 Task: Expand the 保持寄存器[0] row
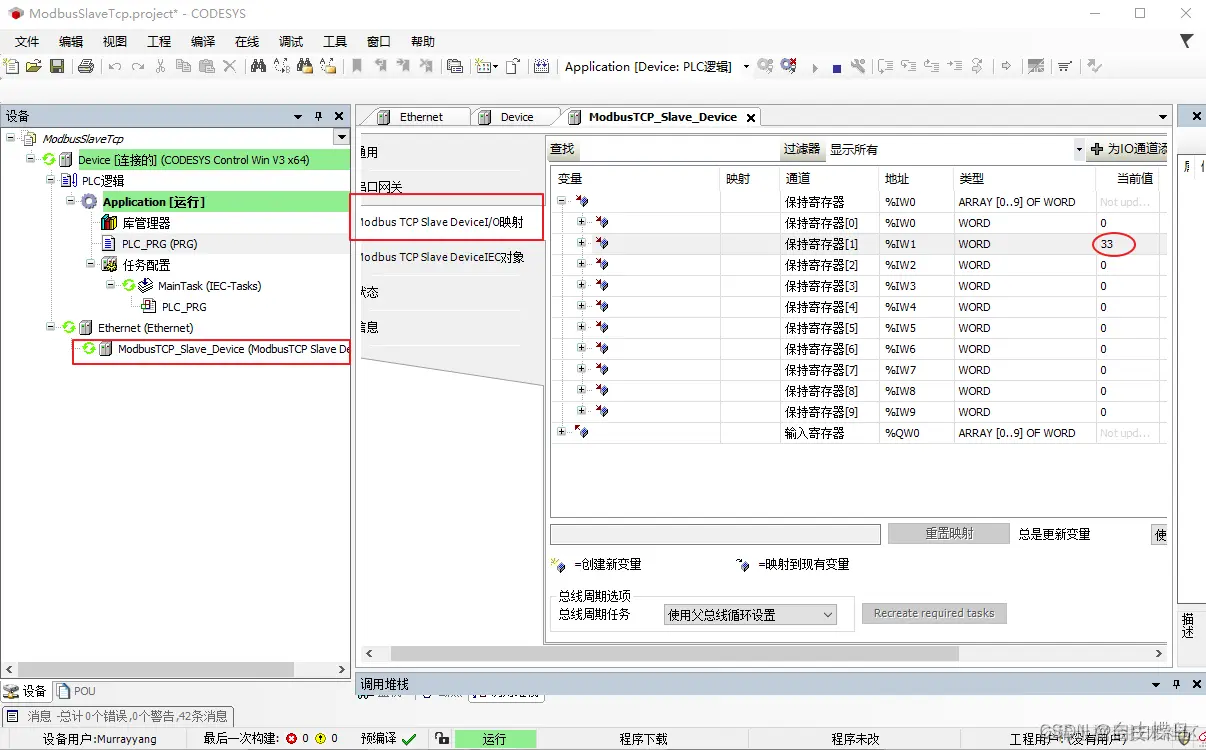tap(581, 222)
